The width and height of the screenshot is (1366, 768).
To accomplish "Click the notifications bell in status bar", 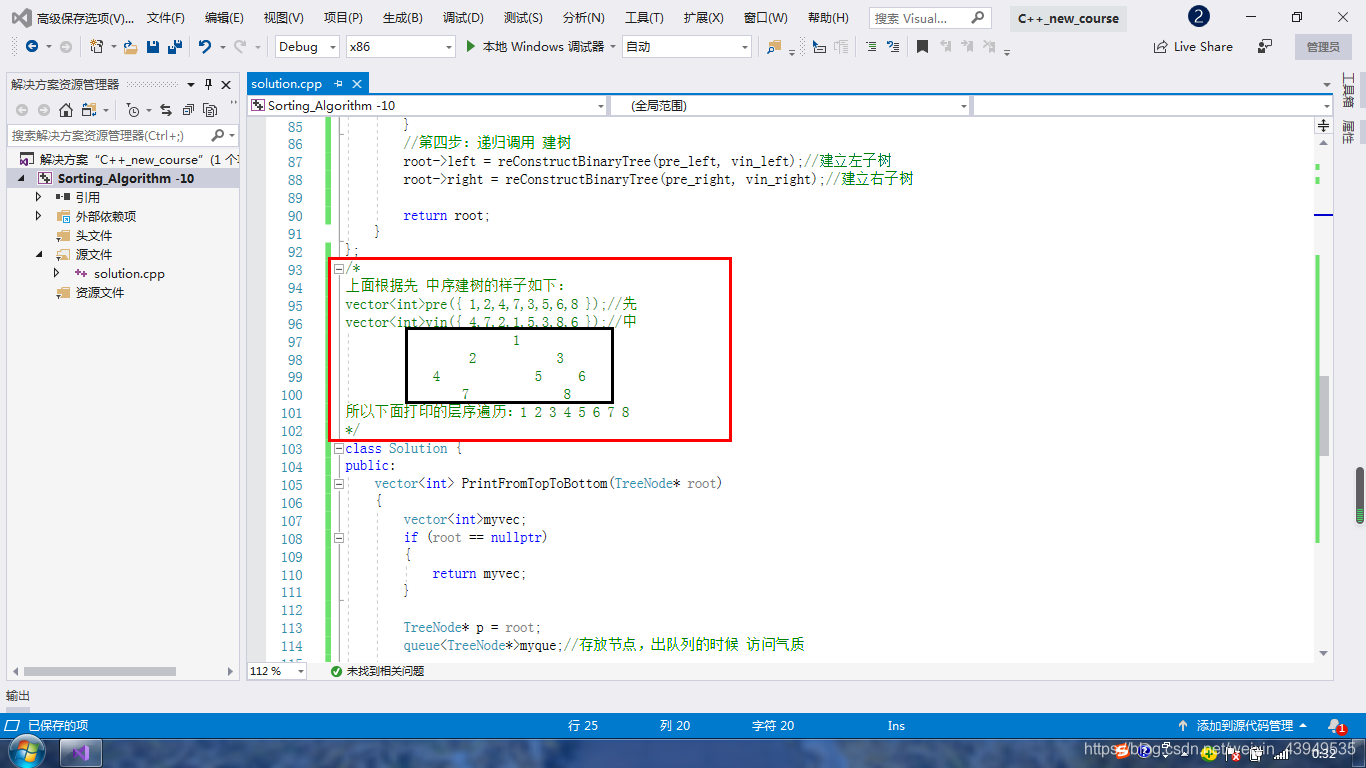I will point(1336,725).
